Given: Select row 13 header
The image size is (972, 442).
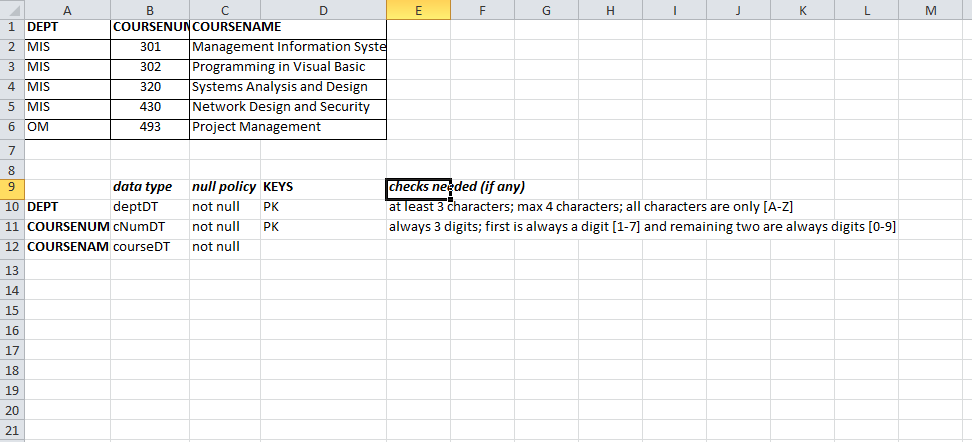Looking at the screenshot, I should coord(12,270).
